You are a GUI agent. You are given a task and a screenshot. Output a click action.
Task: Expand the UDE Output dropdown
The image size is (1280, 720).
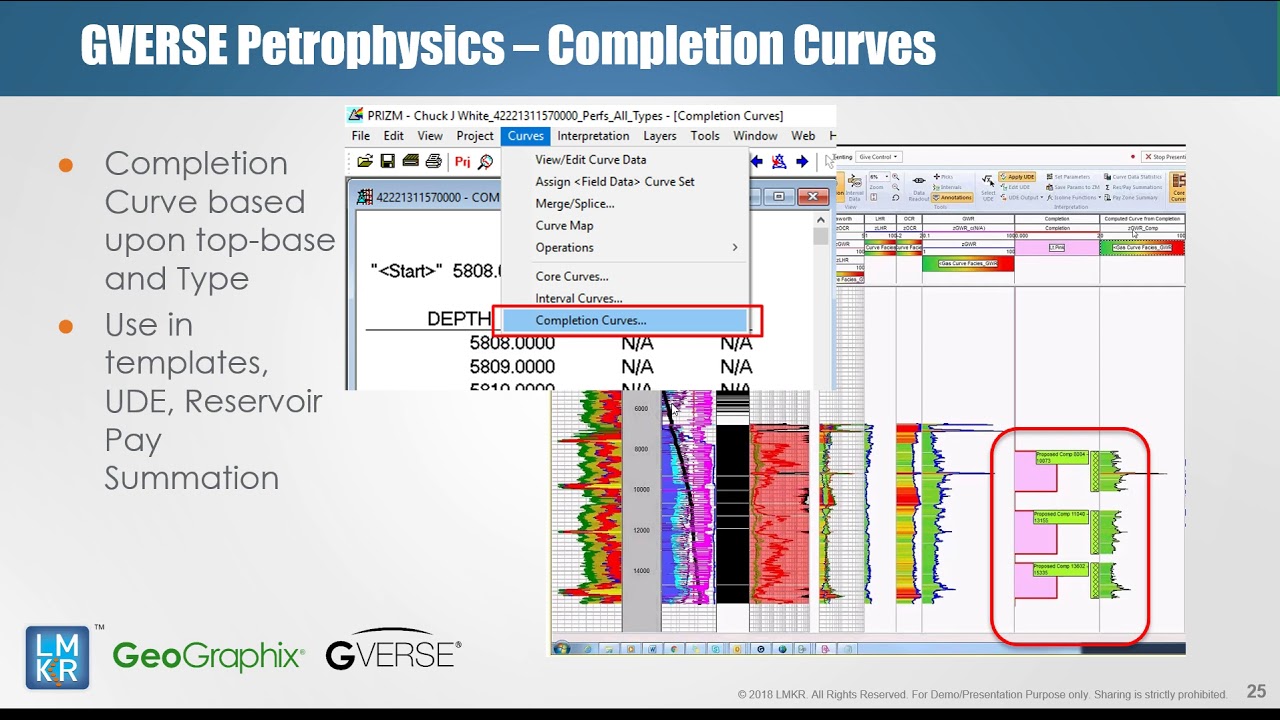(1023, 198)
